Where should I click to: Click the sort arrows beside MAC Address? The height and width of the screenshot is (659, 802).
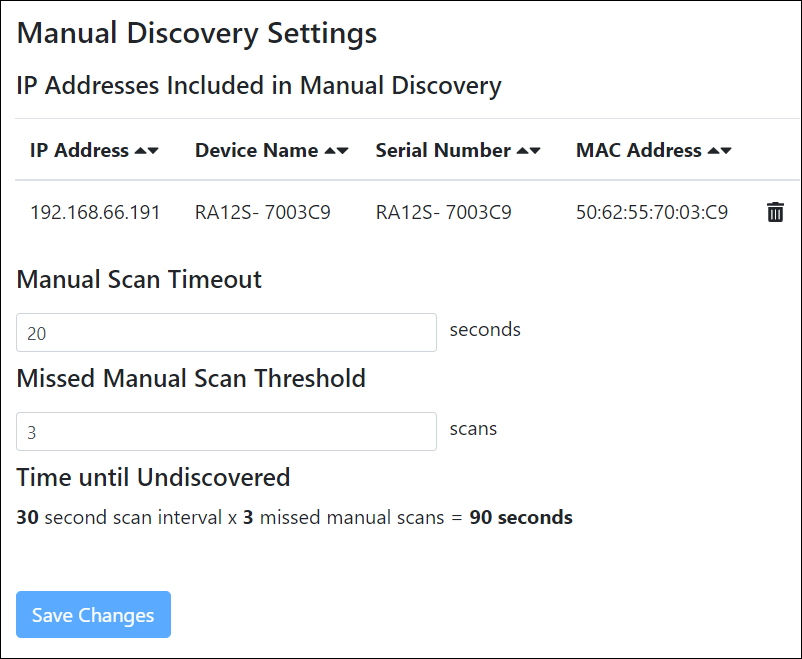719,151
